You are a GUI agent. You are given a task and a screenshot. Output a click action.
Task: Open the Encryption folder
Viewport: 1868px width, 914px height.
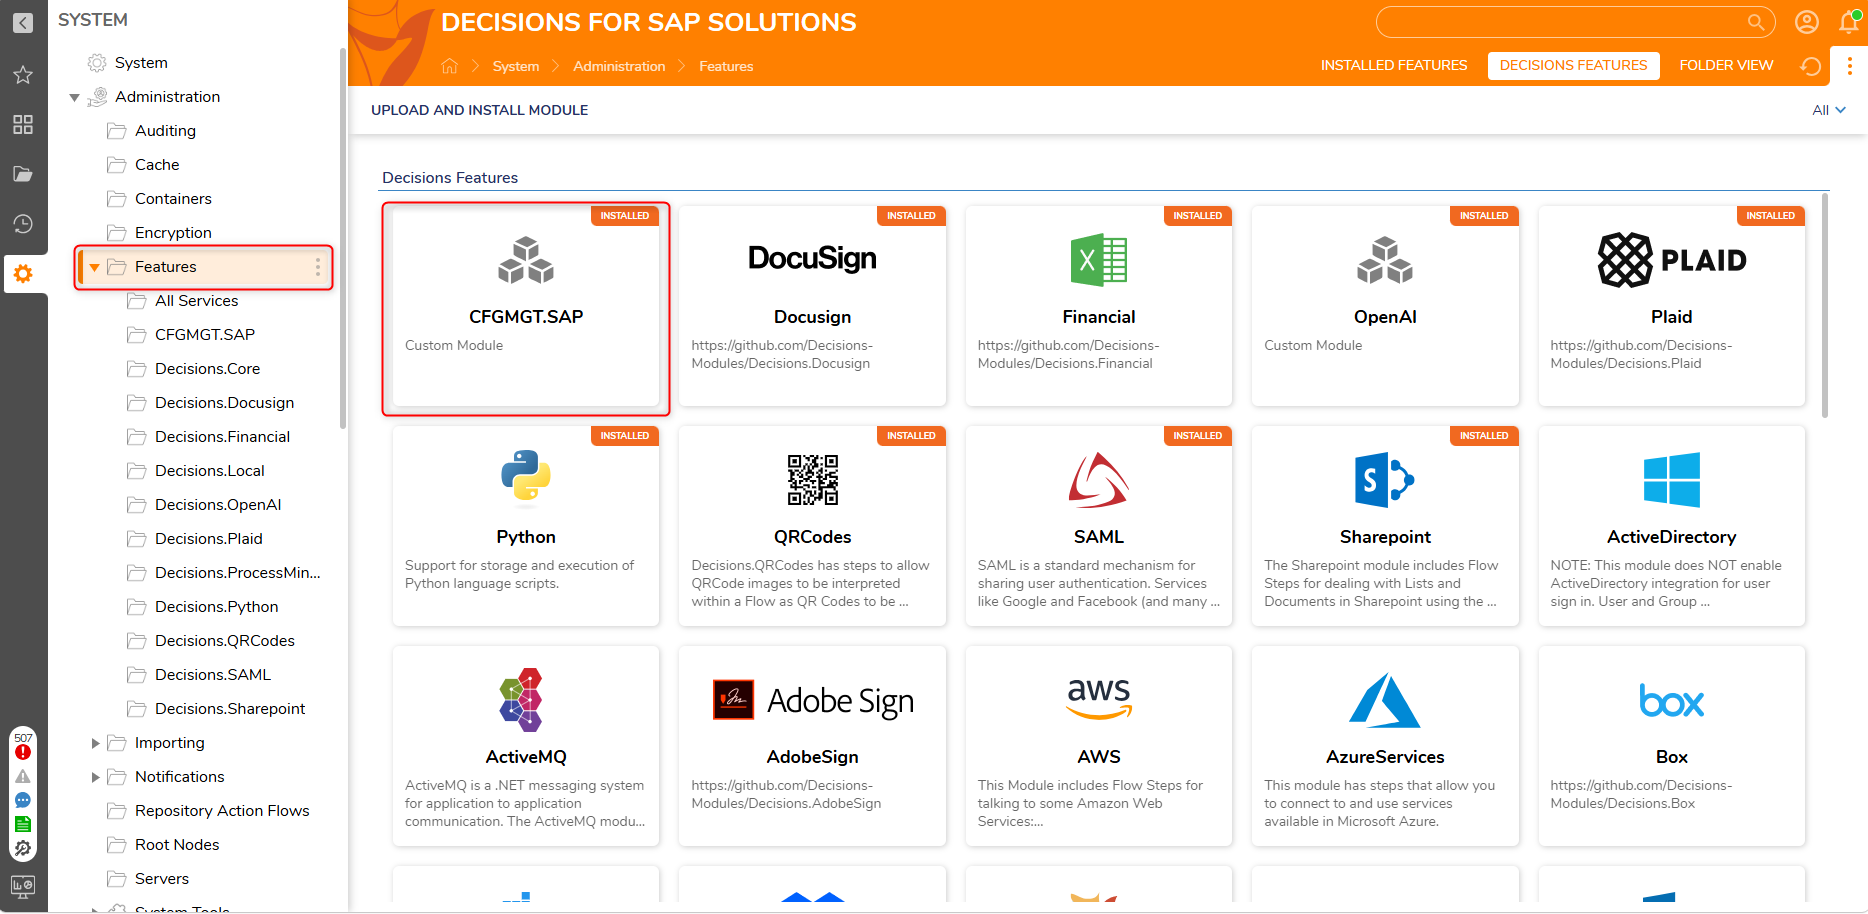(173, 233)
